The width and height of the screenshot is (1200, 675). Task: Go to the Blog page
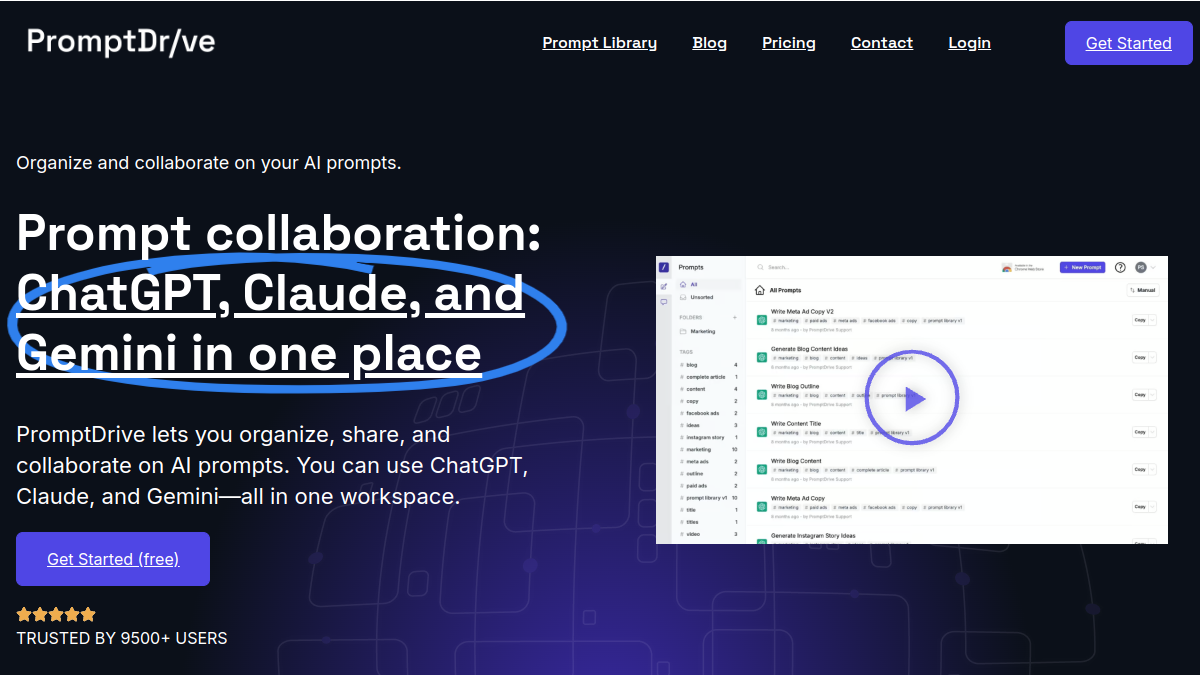pos(710,43)
